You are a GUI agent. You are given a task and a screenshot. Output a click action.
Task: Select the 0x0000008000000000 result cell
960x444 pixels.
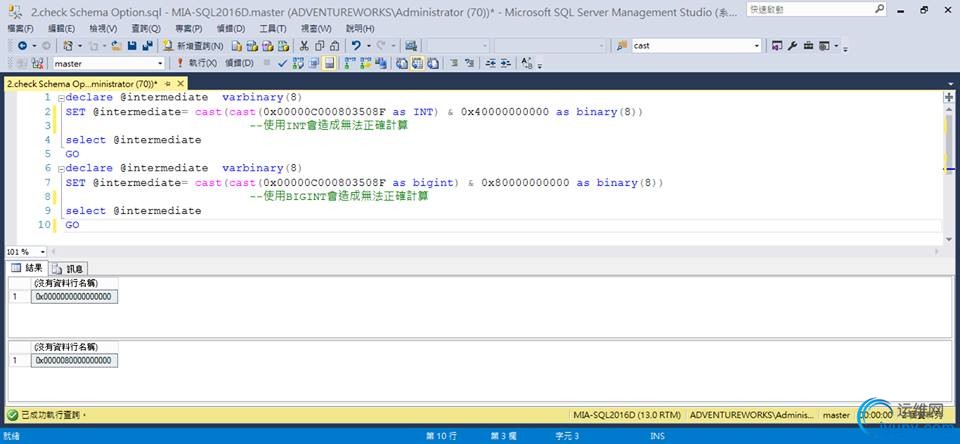(74, 360)
